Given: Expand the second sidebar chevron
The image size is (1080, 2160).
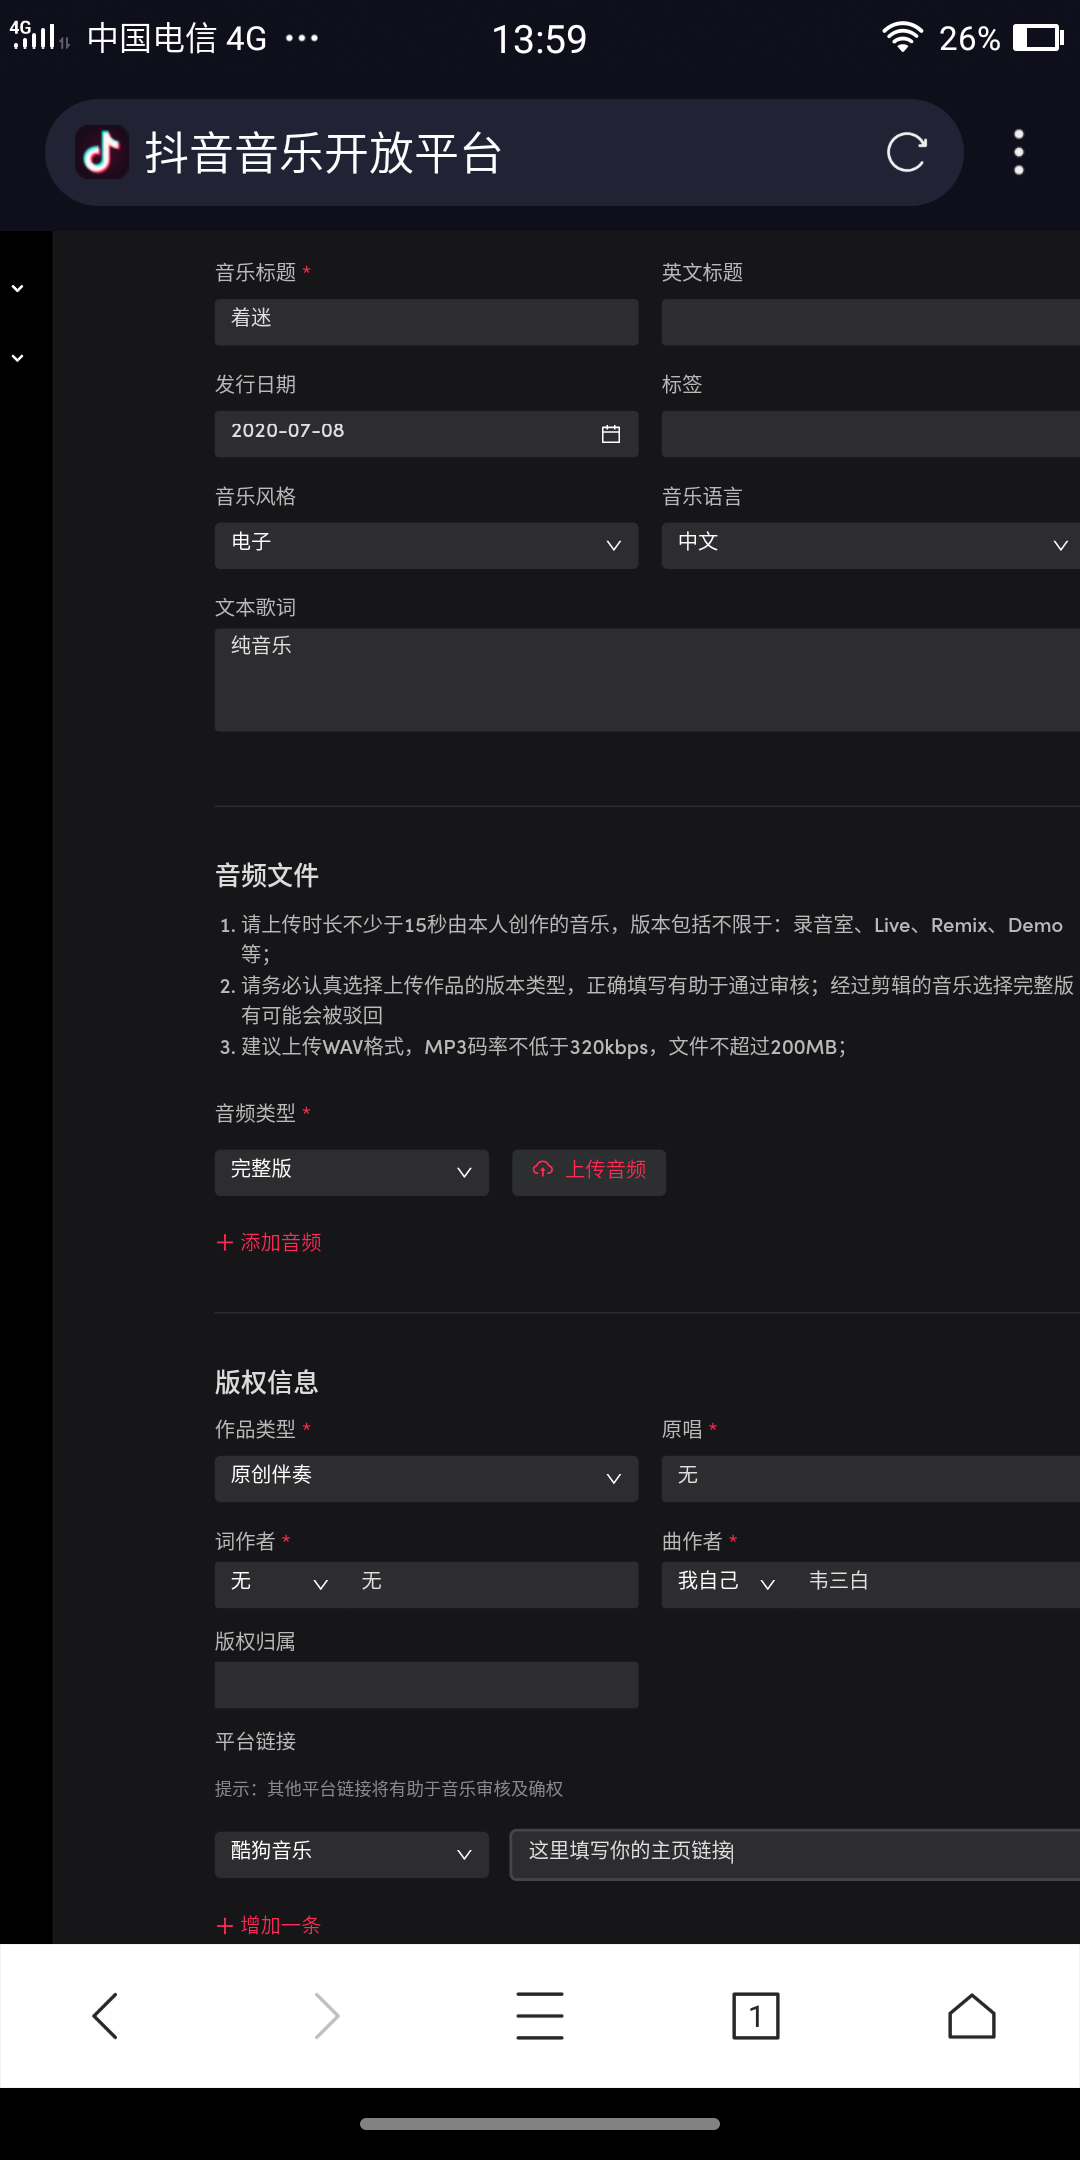Looking at the screenshot, I should click(x=18, y=357).
